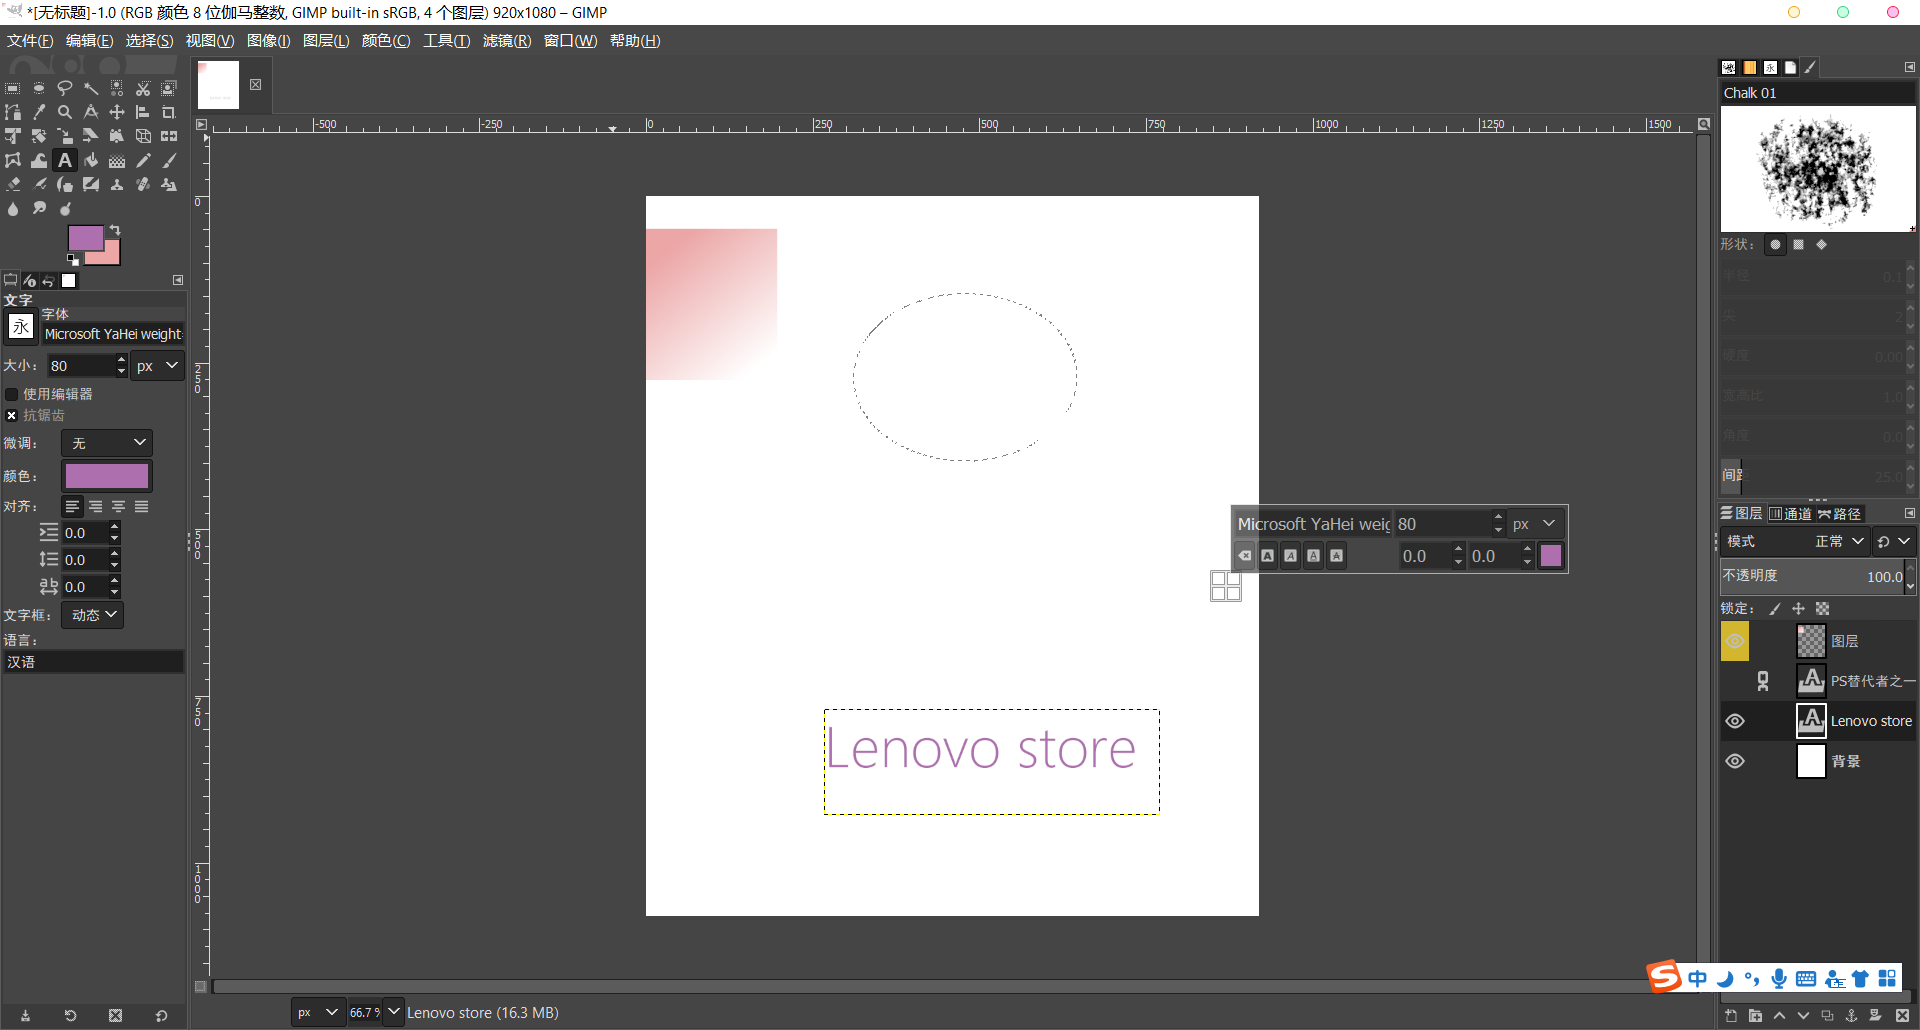The height and width of the screenshot is (1030, 1920).
Task: Select the Zoom magnifier tool
Action: click(65, 112)
